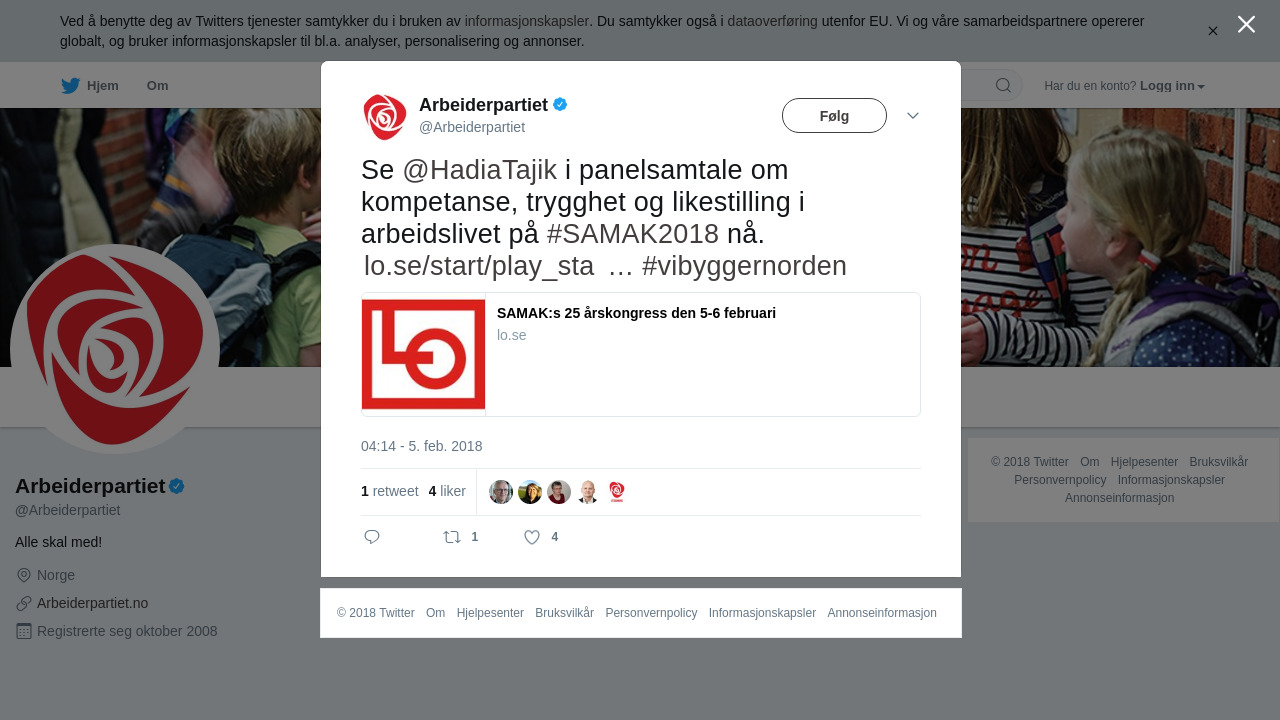The height and width of the screenshot is (720, 1280).
Task: Open the Arbeiderpartiet.no website link
Action: 92,603
